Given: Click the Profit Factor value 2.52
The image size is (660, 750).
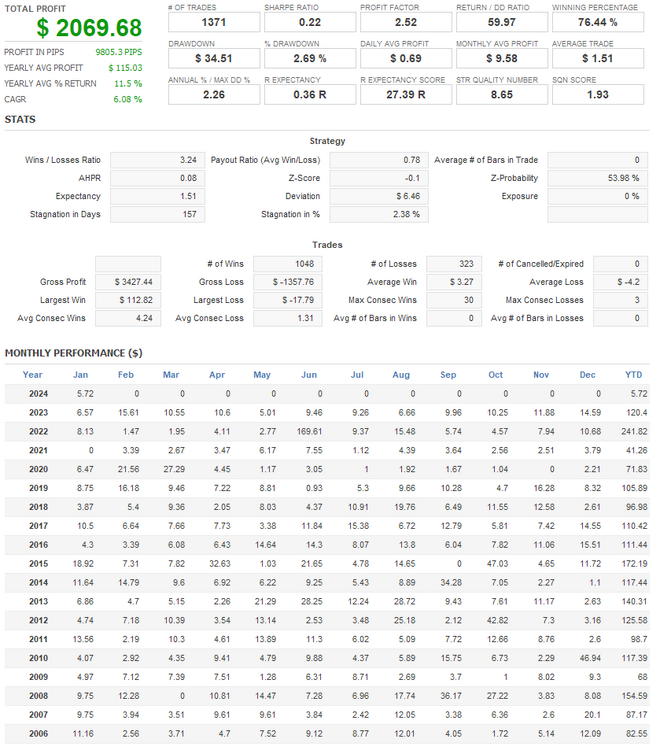Looking at the screenshot, I should click(406, 22).
